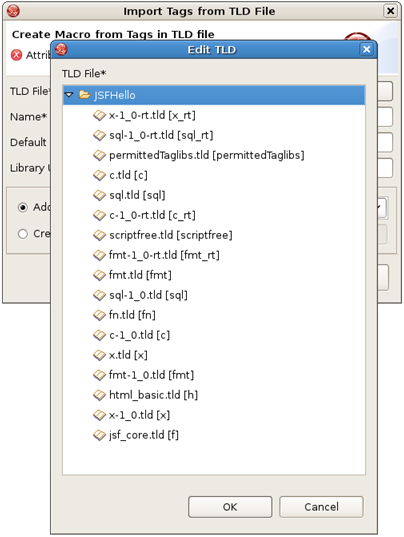Choose jsf_core.tld [f] entry
The width and height of the screenshot is (404, 537).
click(144, 435)
